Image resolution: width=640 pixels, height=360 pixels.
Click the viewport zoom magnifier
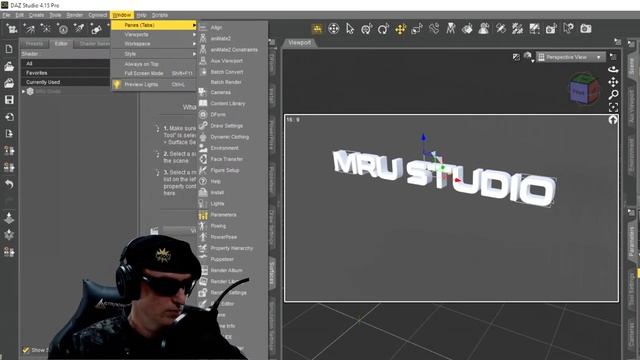[613, 95]
